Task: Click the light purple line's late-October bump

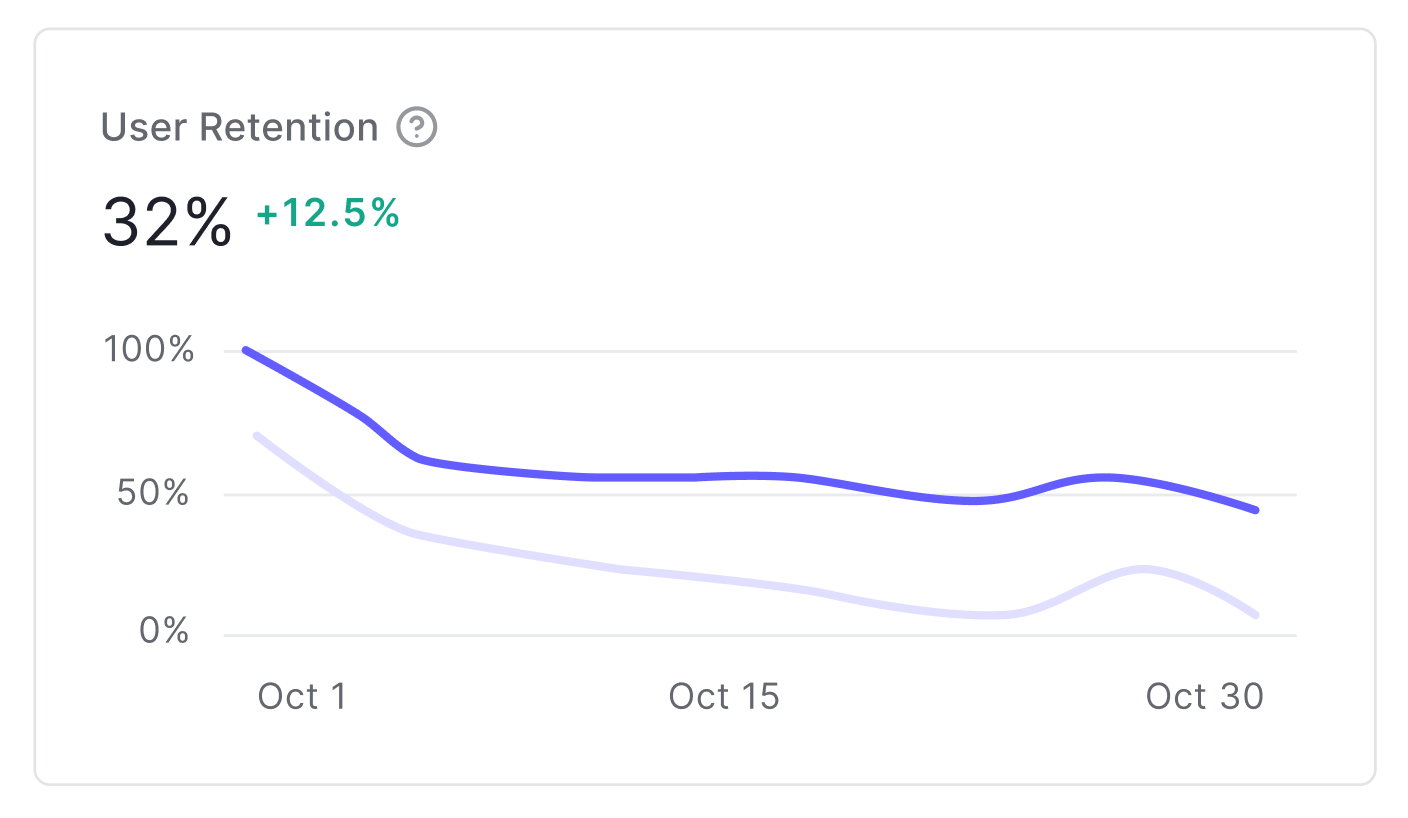Action: point(1142,570)
